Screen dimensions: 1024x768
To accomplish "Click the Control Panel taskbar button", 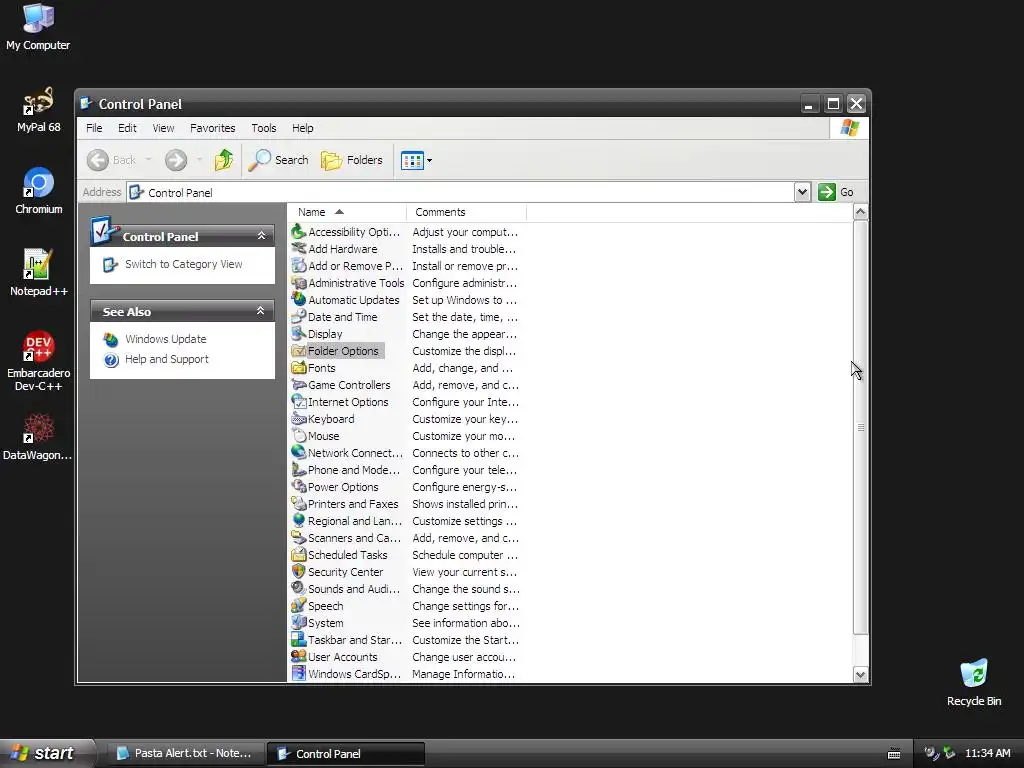I will pyautogui.click(x=346, y=754).
